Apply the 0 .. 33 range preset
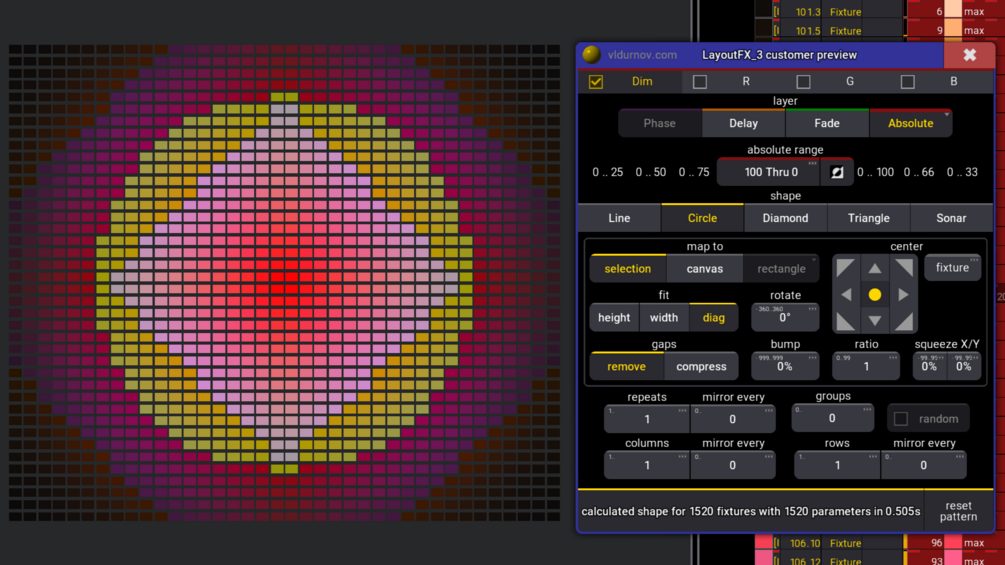The image size is (1005, 565). point(962,172)
